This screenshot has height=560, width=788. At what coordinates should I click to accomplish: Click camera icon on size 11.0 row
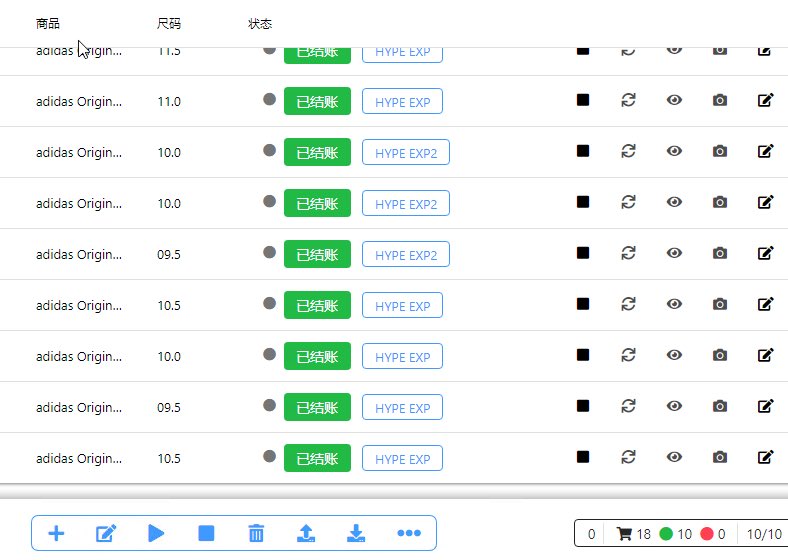720,101
